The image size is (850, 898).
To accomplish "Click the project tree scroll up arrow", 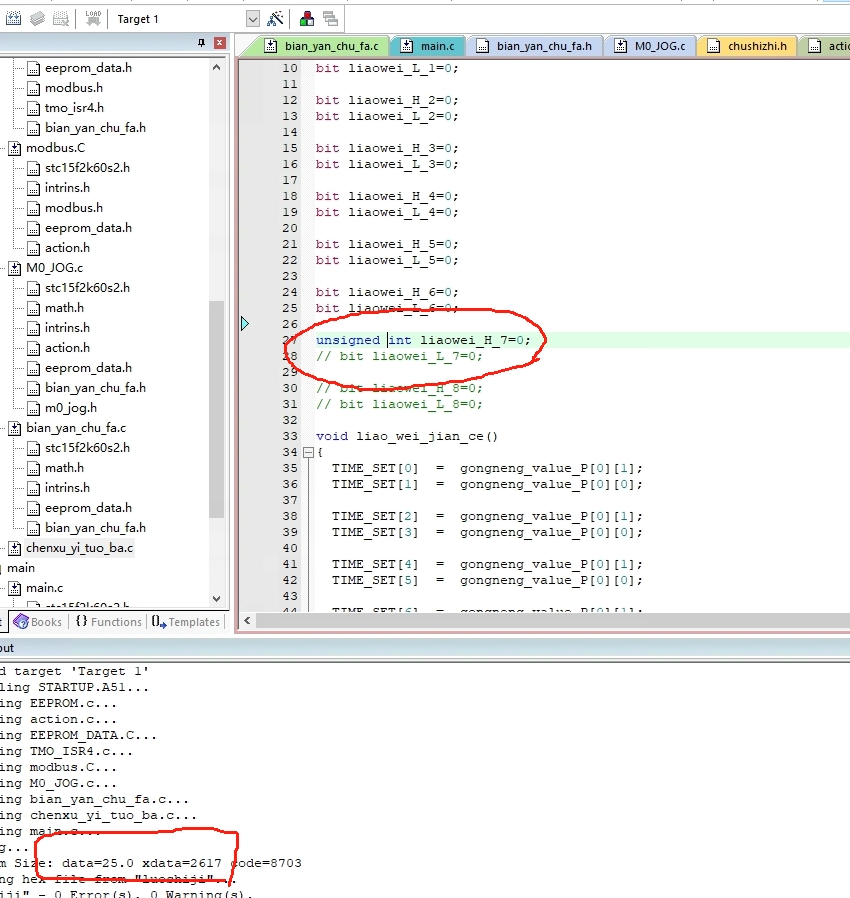I will click(x=217, y=67).
